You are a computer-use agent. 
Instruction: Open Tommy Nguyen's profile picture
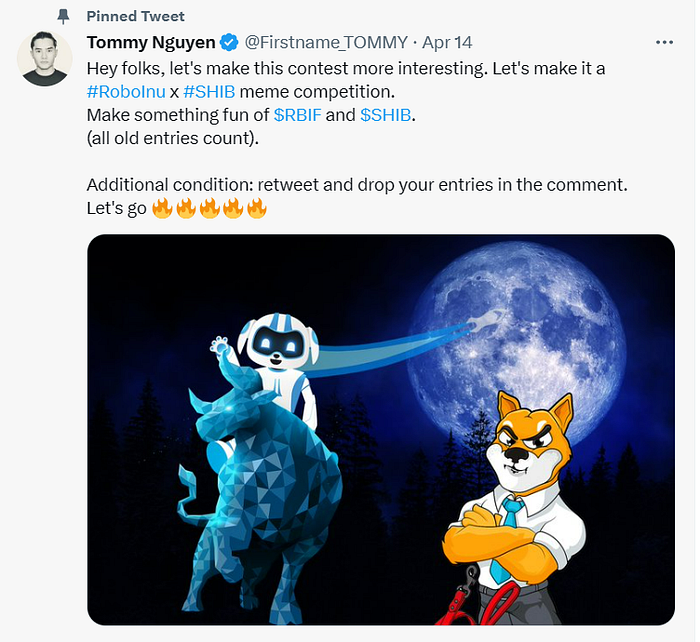pos(45,58)
